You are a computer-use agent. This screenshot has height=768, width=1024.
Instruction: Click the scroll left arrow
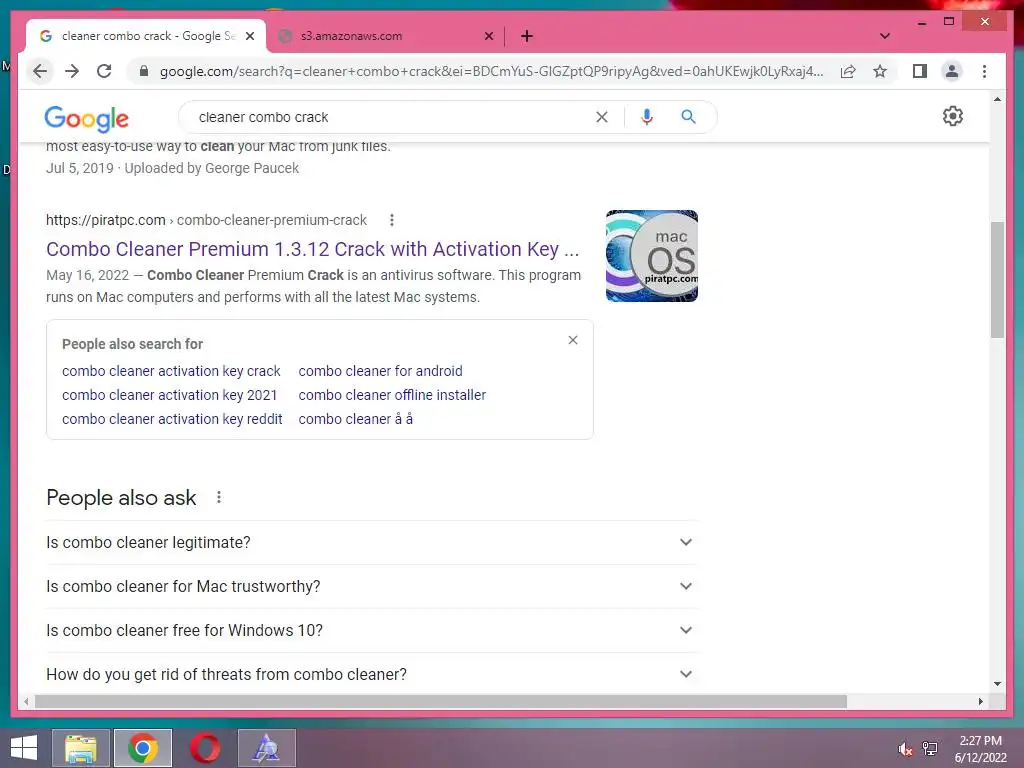[26, 701]
